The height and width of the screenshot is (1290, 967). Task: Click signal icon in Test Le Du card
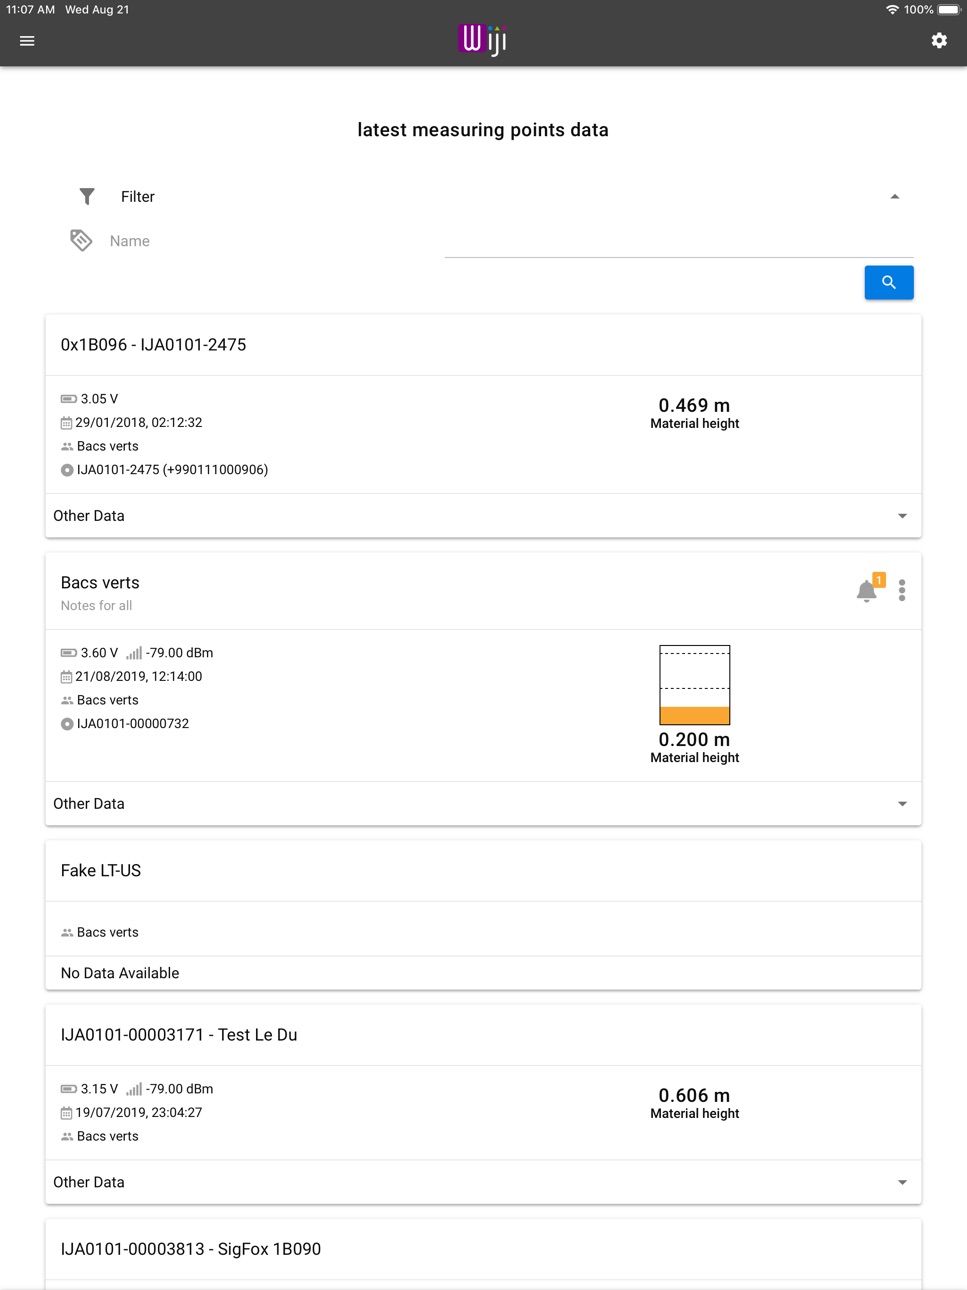(134, 1089)
